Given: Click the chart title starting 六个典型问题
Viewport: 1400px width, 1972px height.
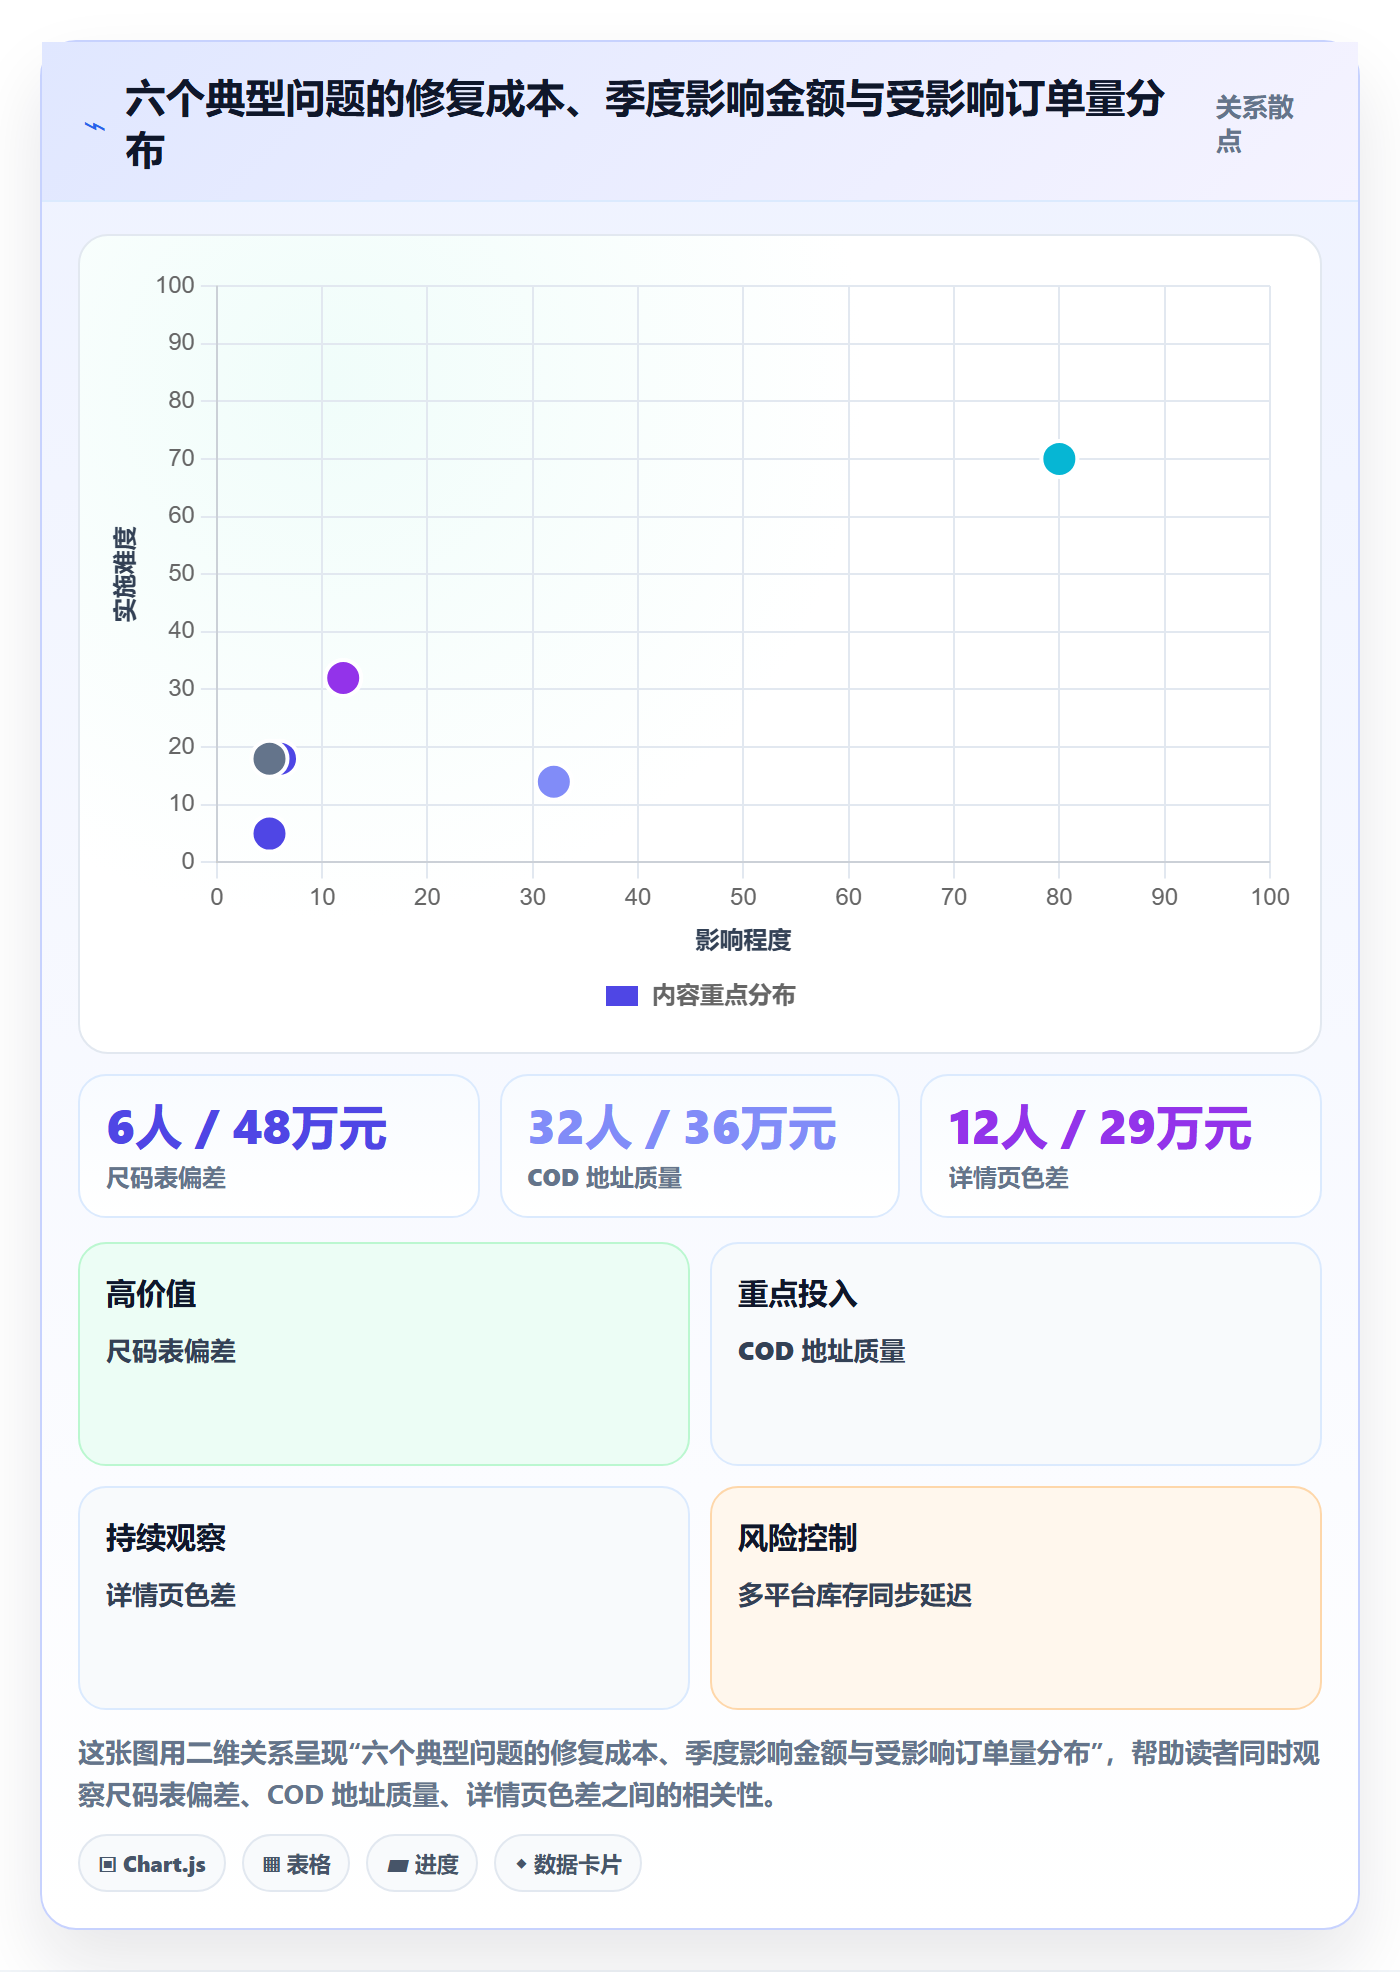Looking at the screenshot, I should (x=645, y=125).
